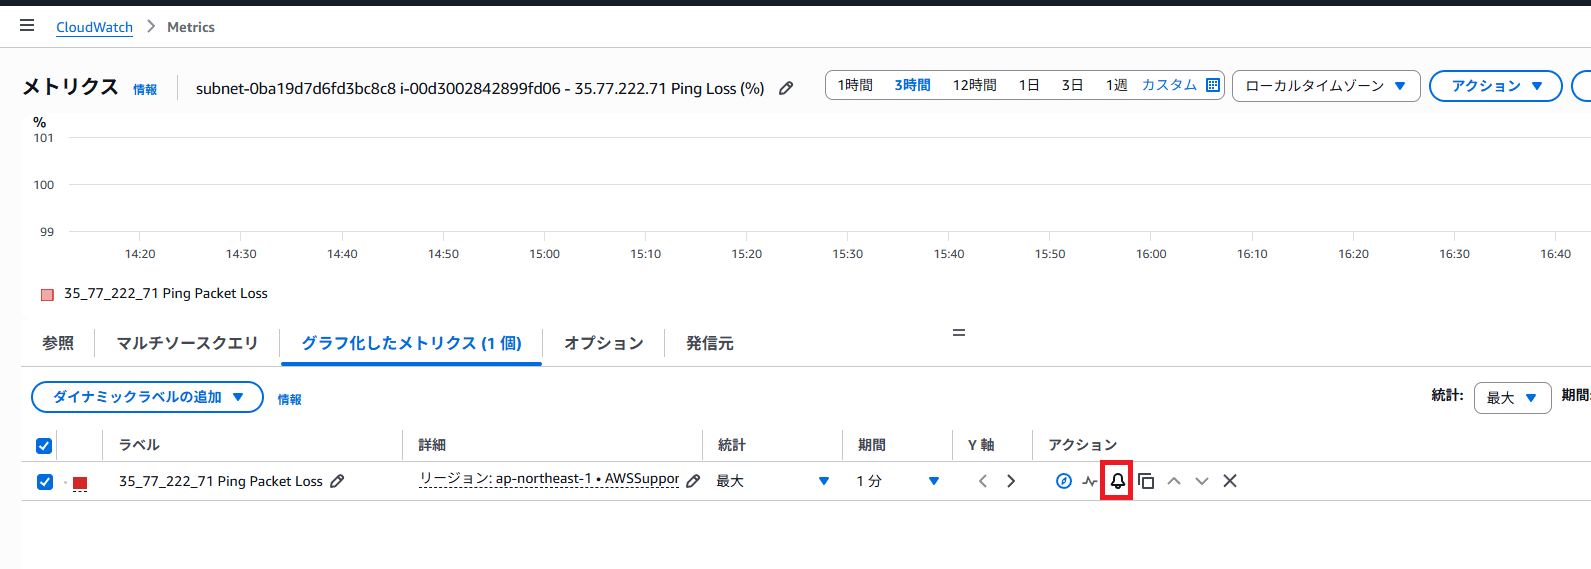Change row period 1 分 dropdown
Screen dimensions: 1591x569
897,481
